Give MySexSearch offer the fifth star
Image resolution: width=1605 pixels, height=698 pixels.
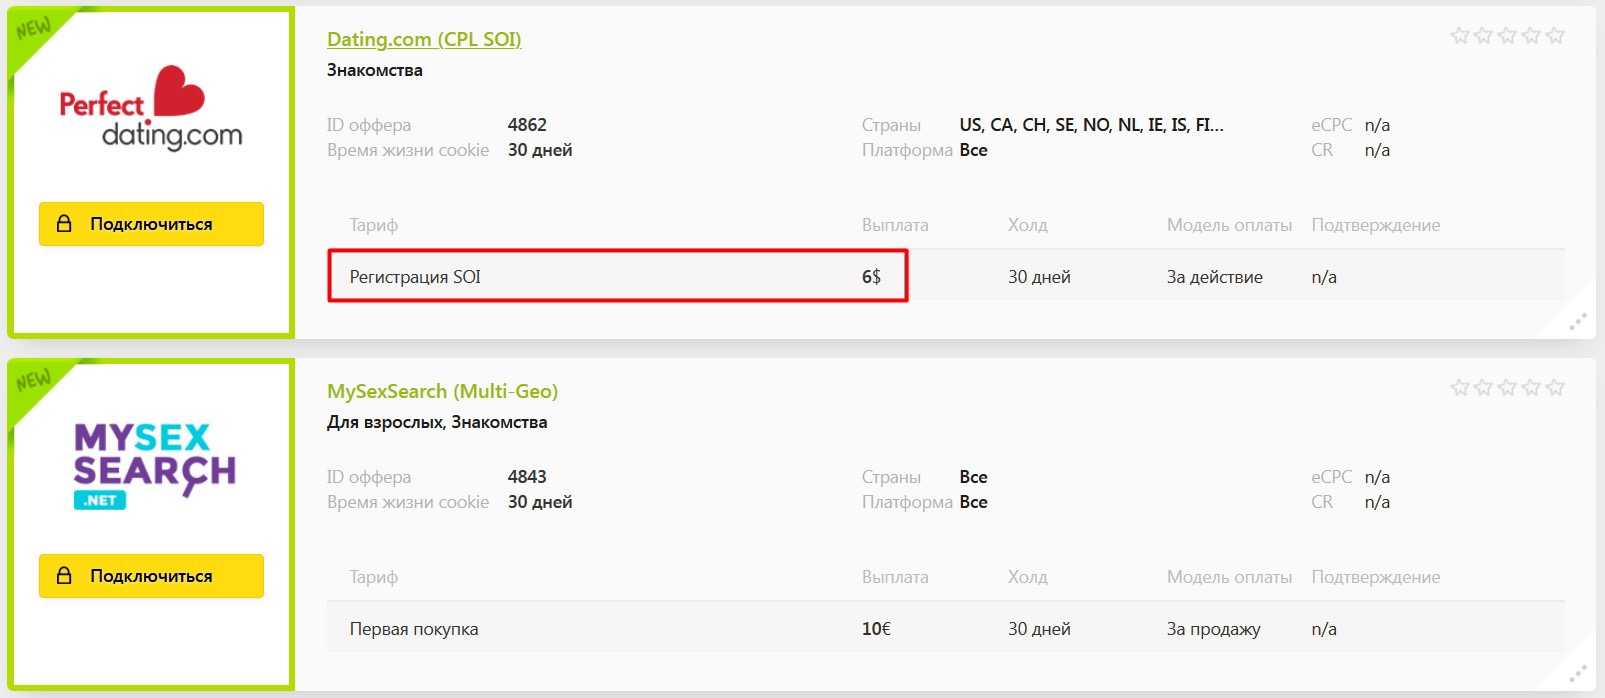[x=1554, y=388]
